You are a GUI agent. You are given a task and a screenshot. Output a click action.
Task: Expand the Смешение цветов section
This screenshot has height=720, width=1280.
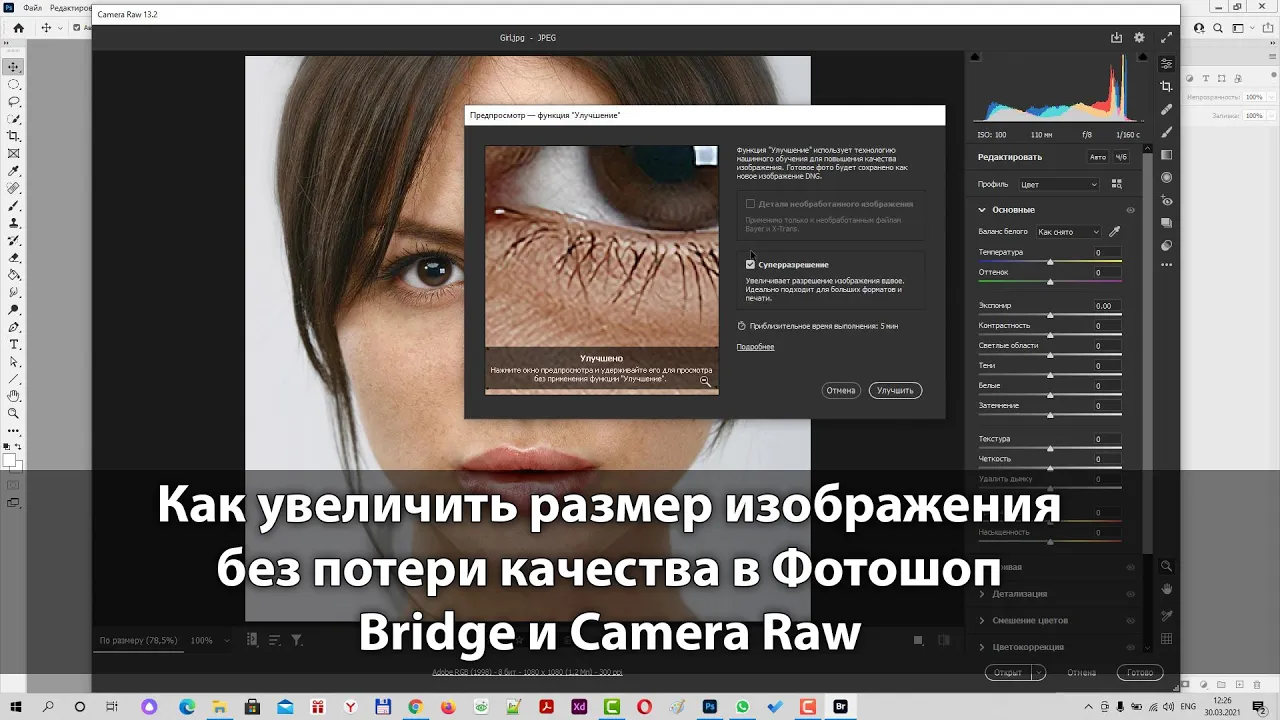(982, 621)
